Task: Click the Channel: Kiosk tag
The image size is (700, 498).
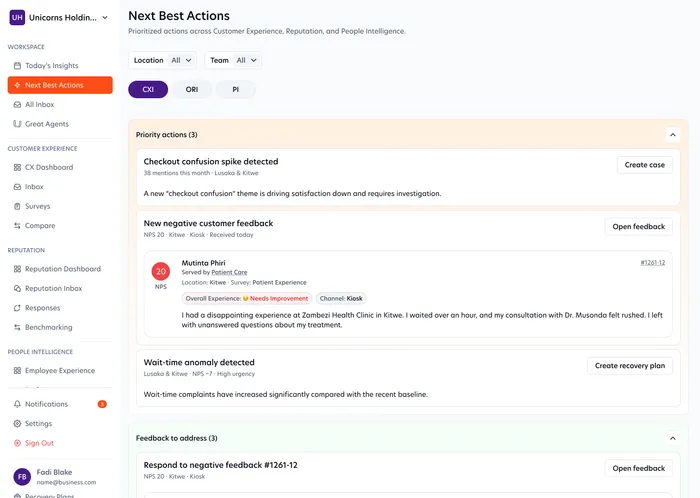Action: click(341, 298)
